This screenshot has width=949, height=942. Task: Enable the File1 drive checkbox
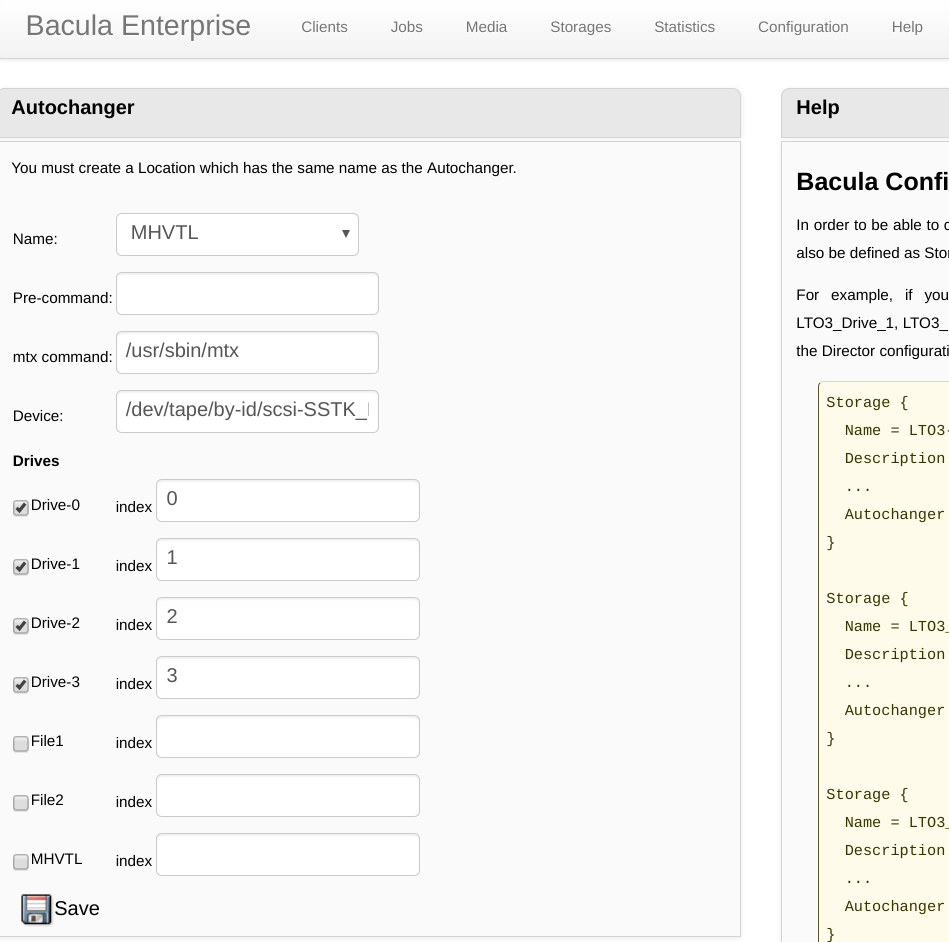pos(21,743)
